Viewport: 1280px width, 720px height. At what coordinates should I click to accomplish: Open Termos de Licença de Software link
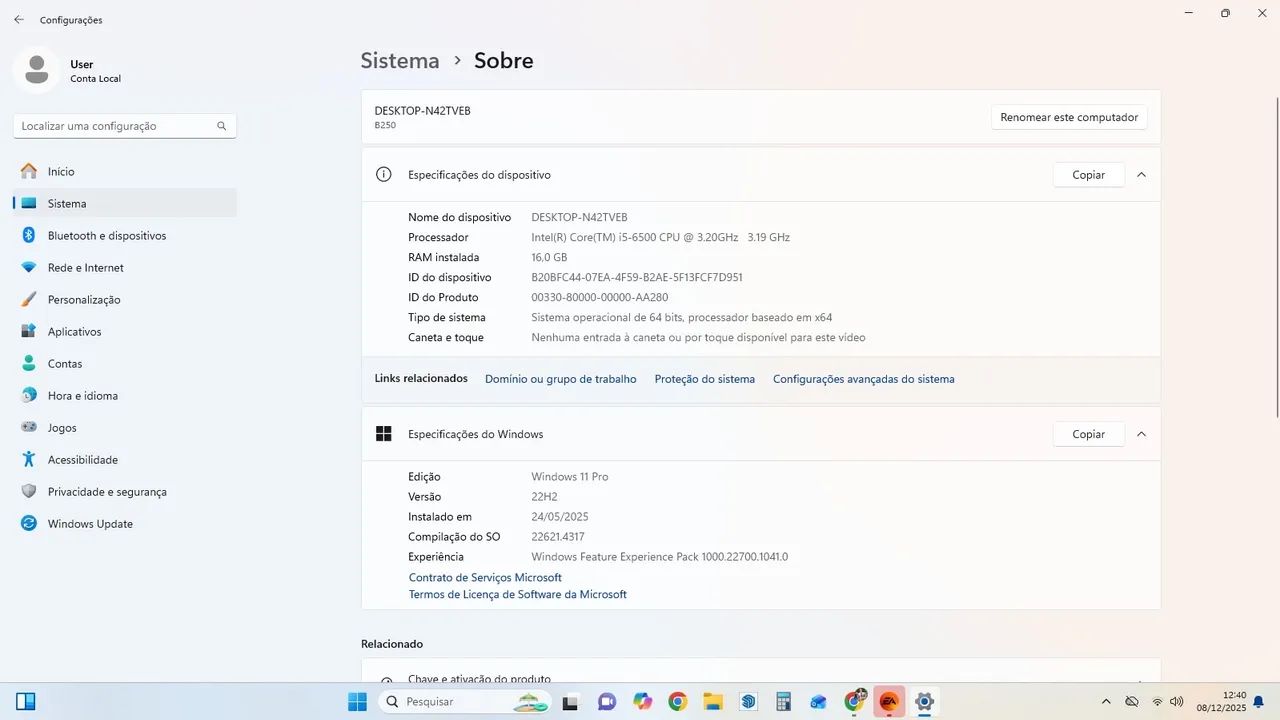point(517,594)
